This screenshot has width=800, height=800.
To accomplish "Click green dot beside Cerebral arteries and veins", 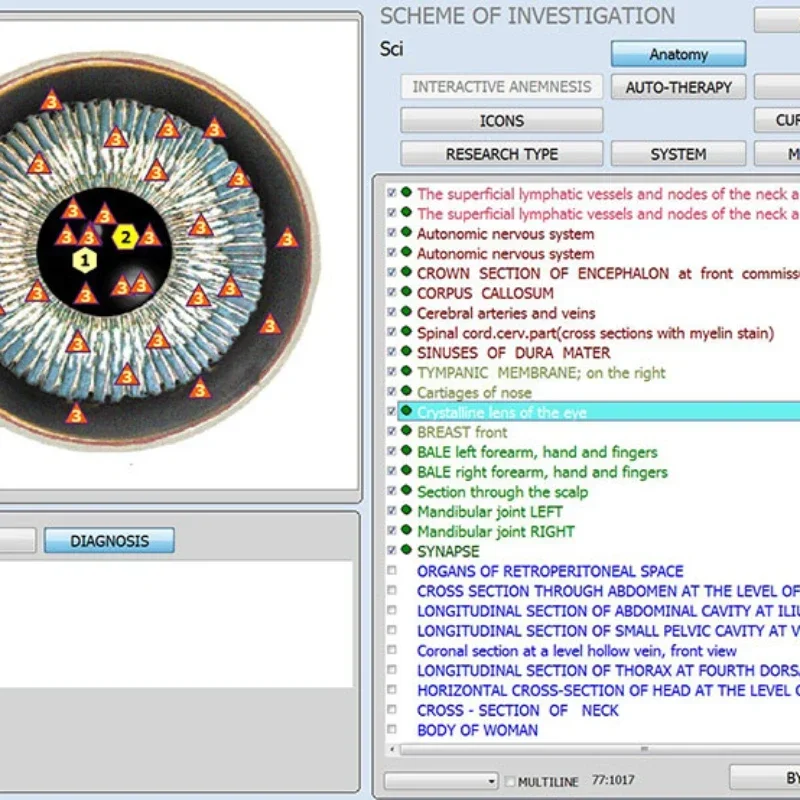I will click(406, 311).
